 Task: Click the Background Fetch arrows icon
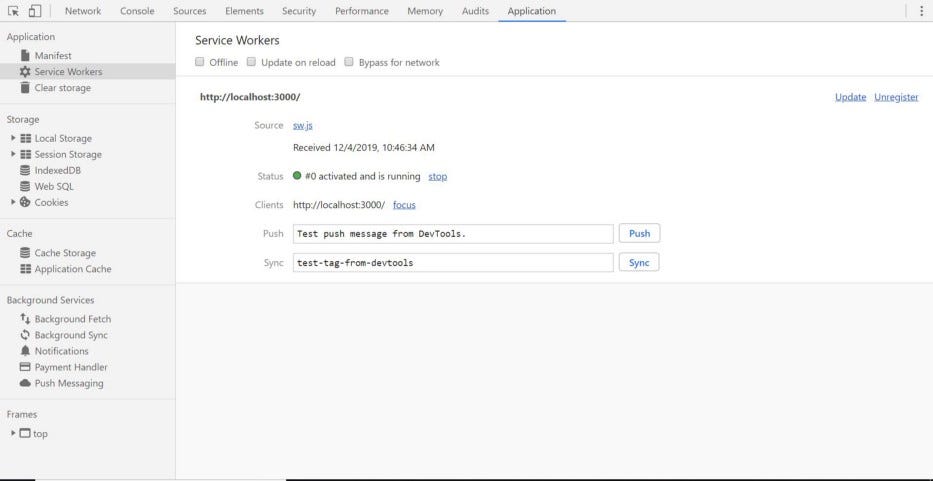[25, 319]
